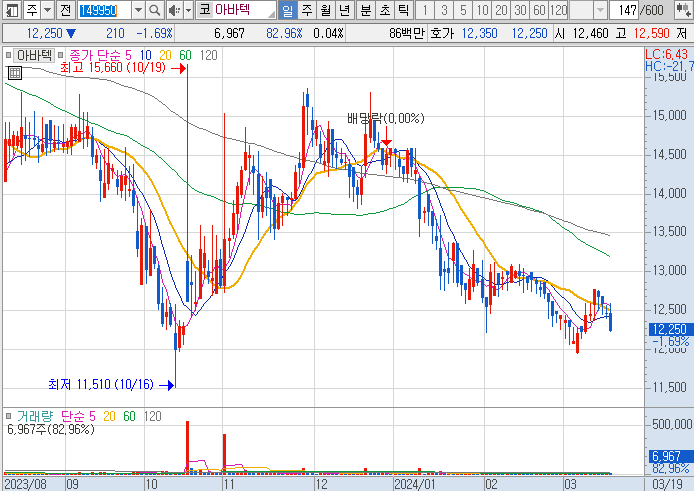Select interval 1 button
This screenshot has width=694, height=491.
point(425,10)
